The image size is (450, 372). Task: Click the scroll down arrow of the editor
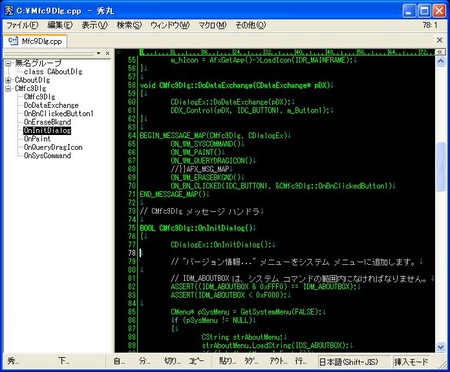pyautogui.click(x=440, y=347)
